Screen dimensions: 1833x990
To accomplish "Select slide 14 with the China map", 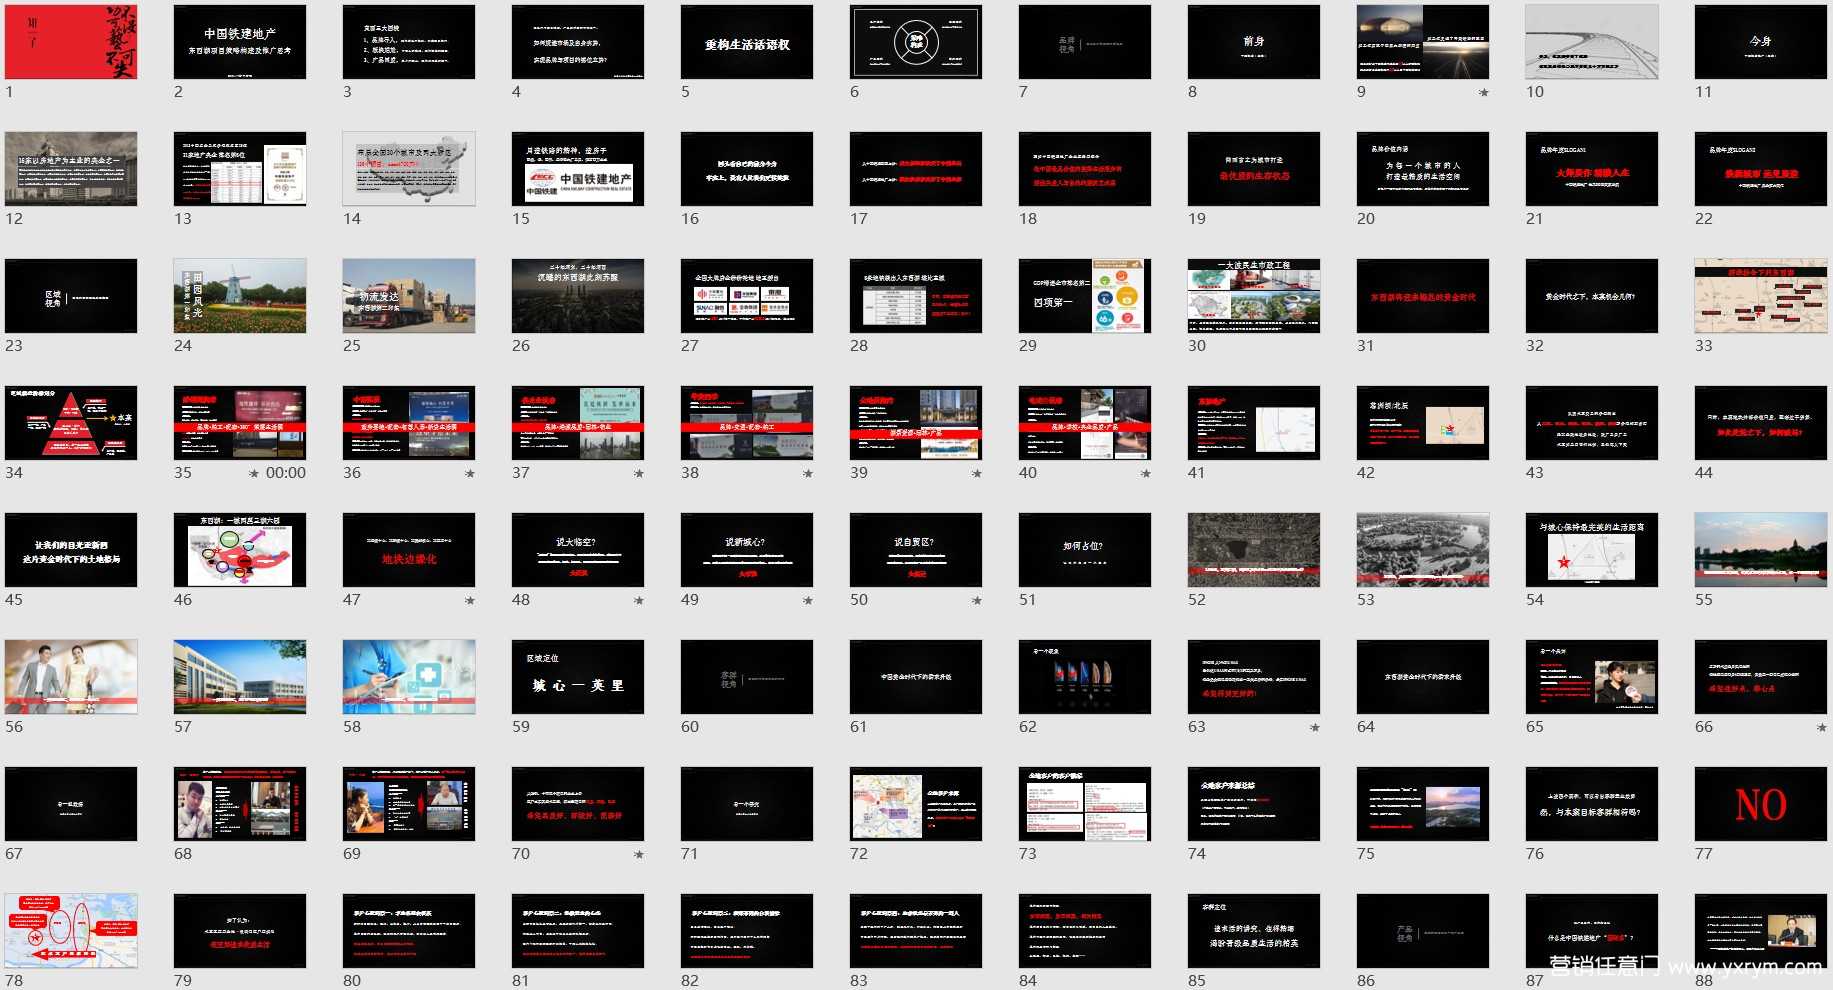I will [x=409, y=169].
